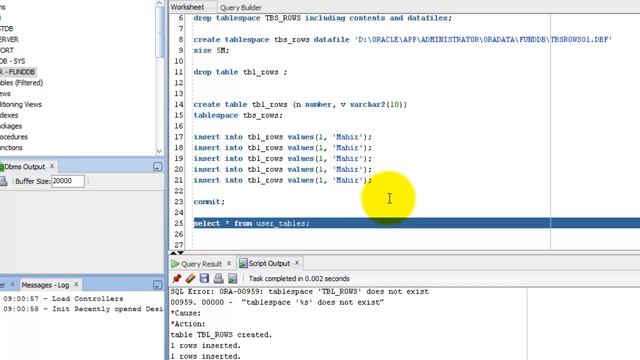The height and width of the screenshot is (360, 640).
Task: Edit the Buffer Size field
Action: tap(68, 181)
